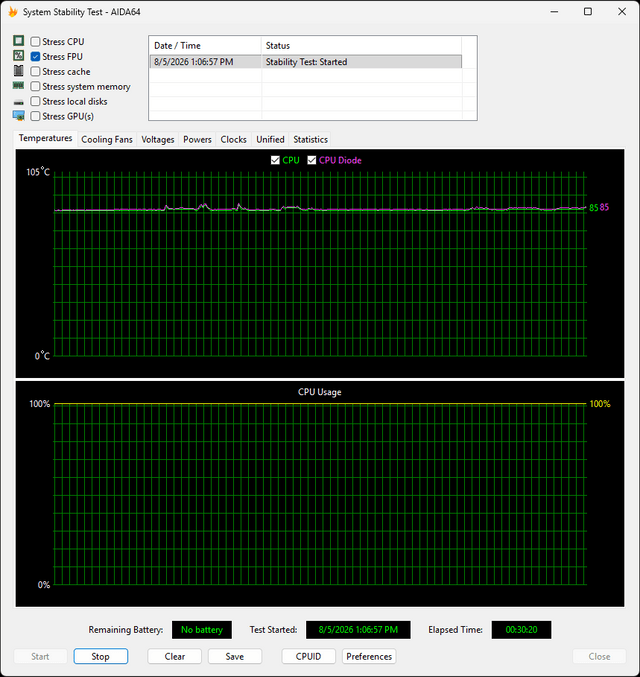Screen dimensions: 640x677
Task: Show the Clocks tab
Action: tap(234, 139)
